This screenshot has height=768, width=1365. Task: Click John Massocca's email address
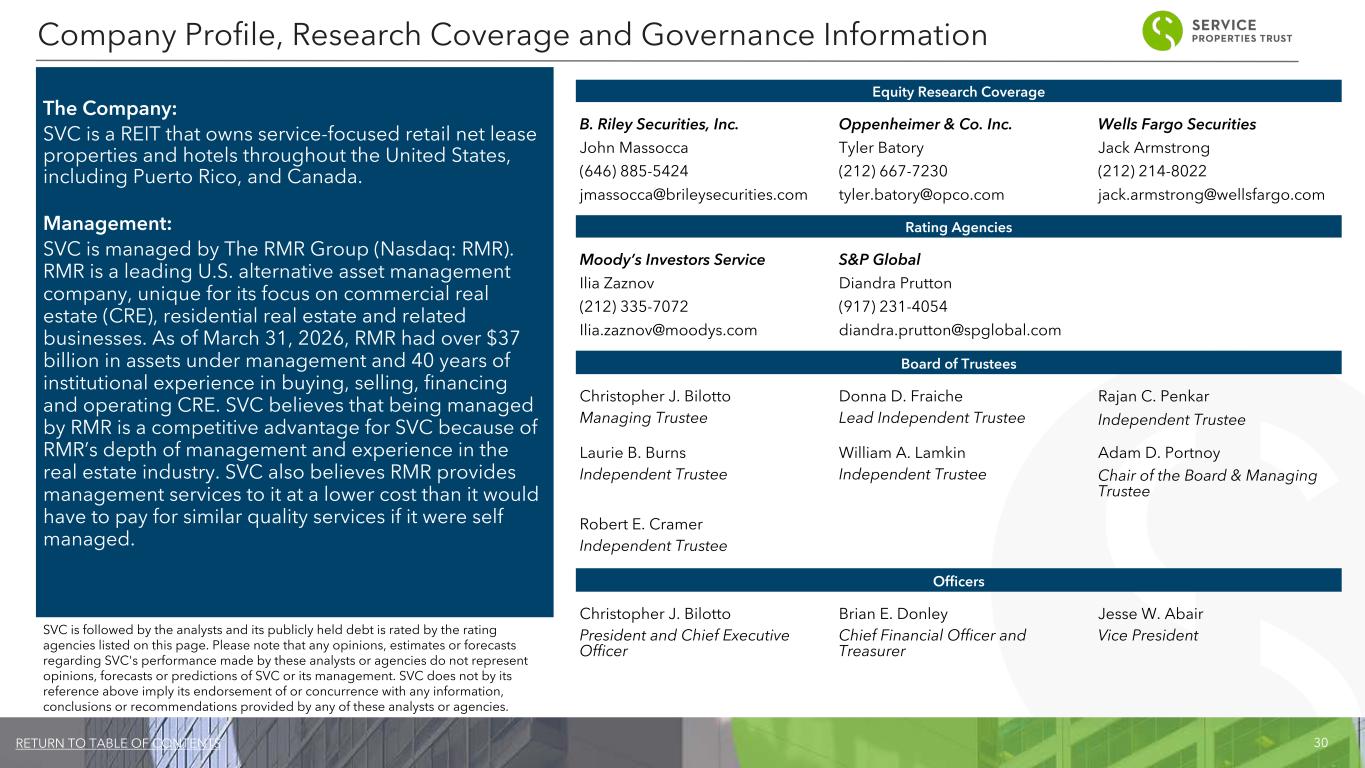click(x=694, y=194)
